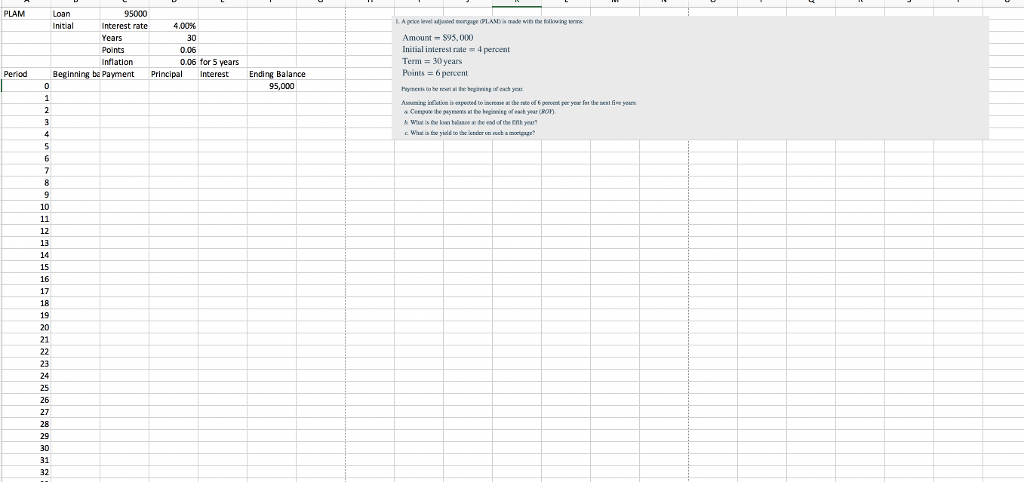Select the period 6 cell

tap(26, 159)
